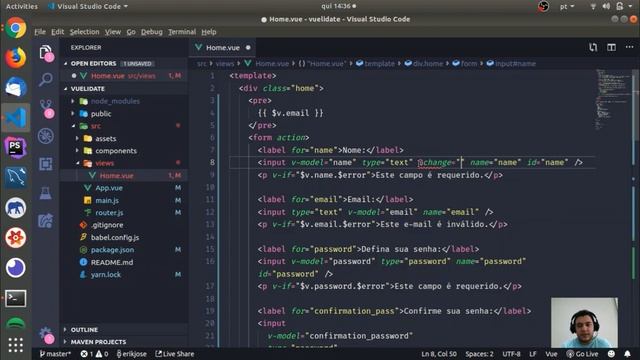Open the pt keyboard language dropdown
640x360 pixels.
click(567, 7)
